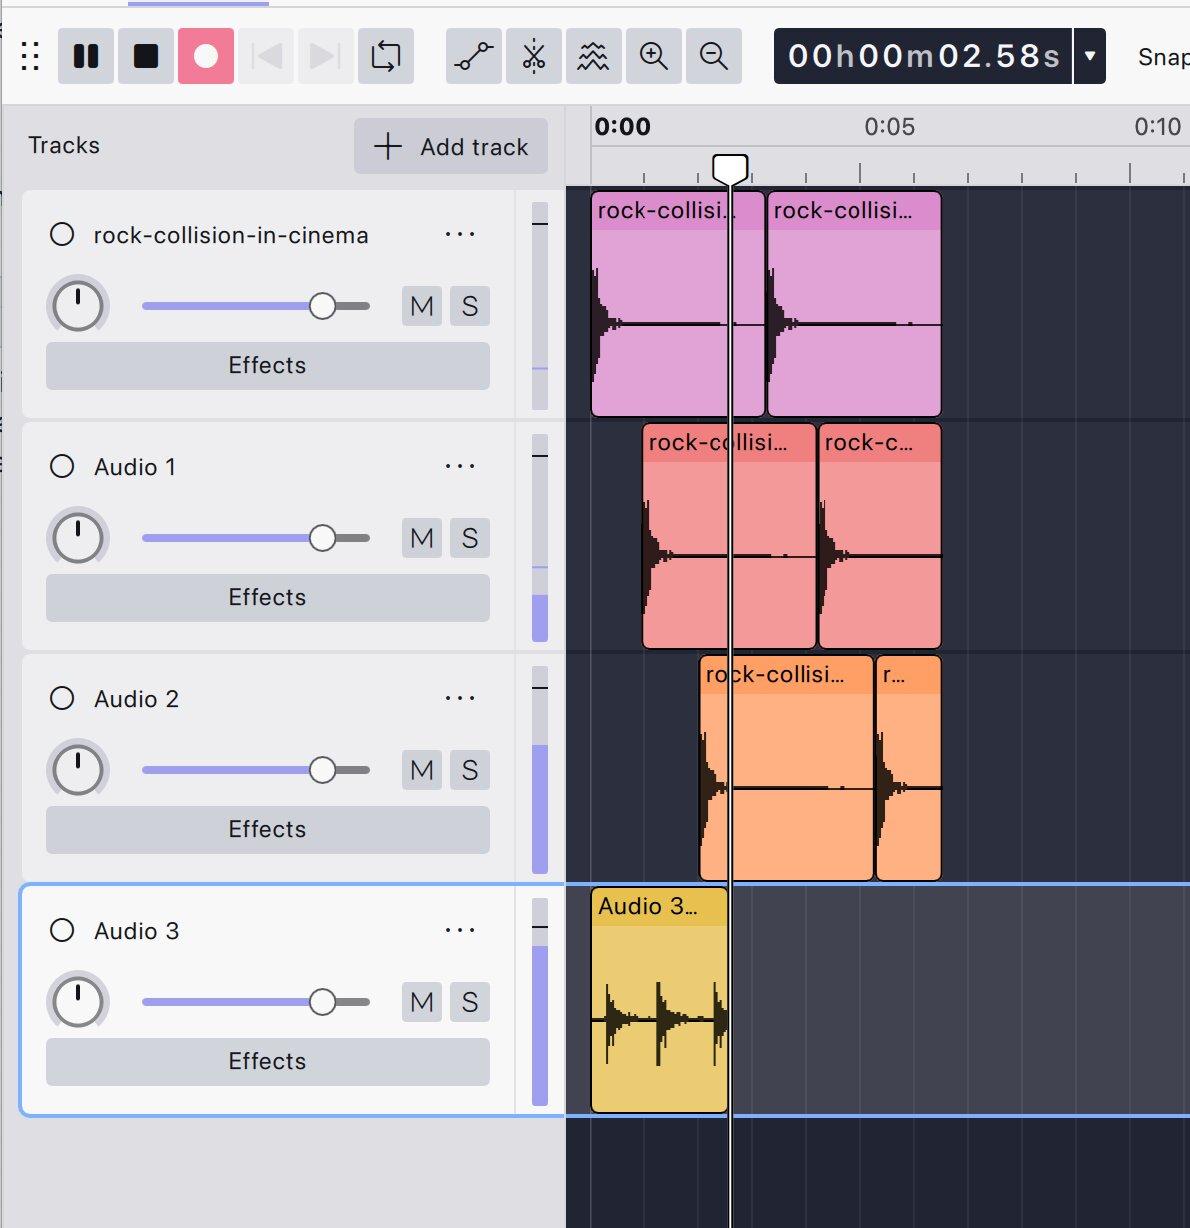The height and width of the screenshot is (1228, 1190).
Task: Click the Audio 3 track name
Action: pyautogui.click(x=136, y=931)
